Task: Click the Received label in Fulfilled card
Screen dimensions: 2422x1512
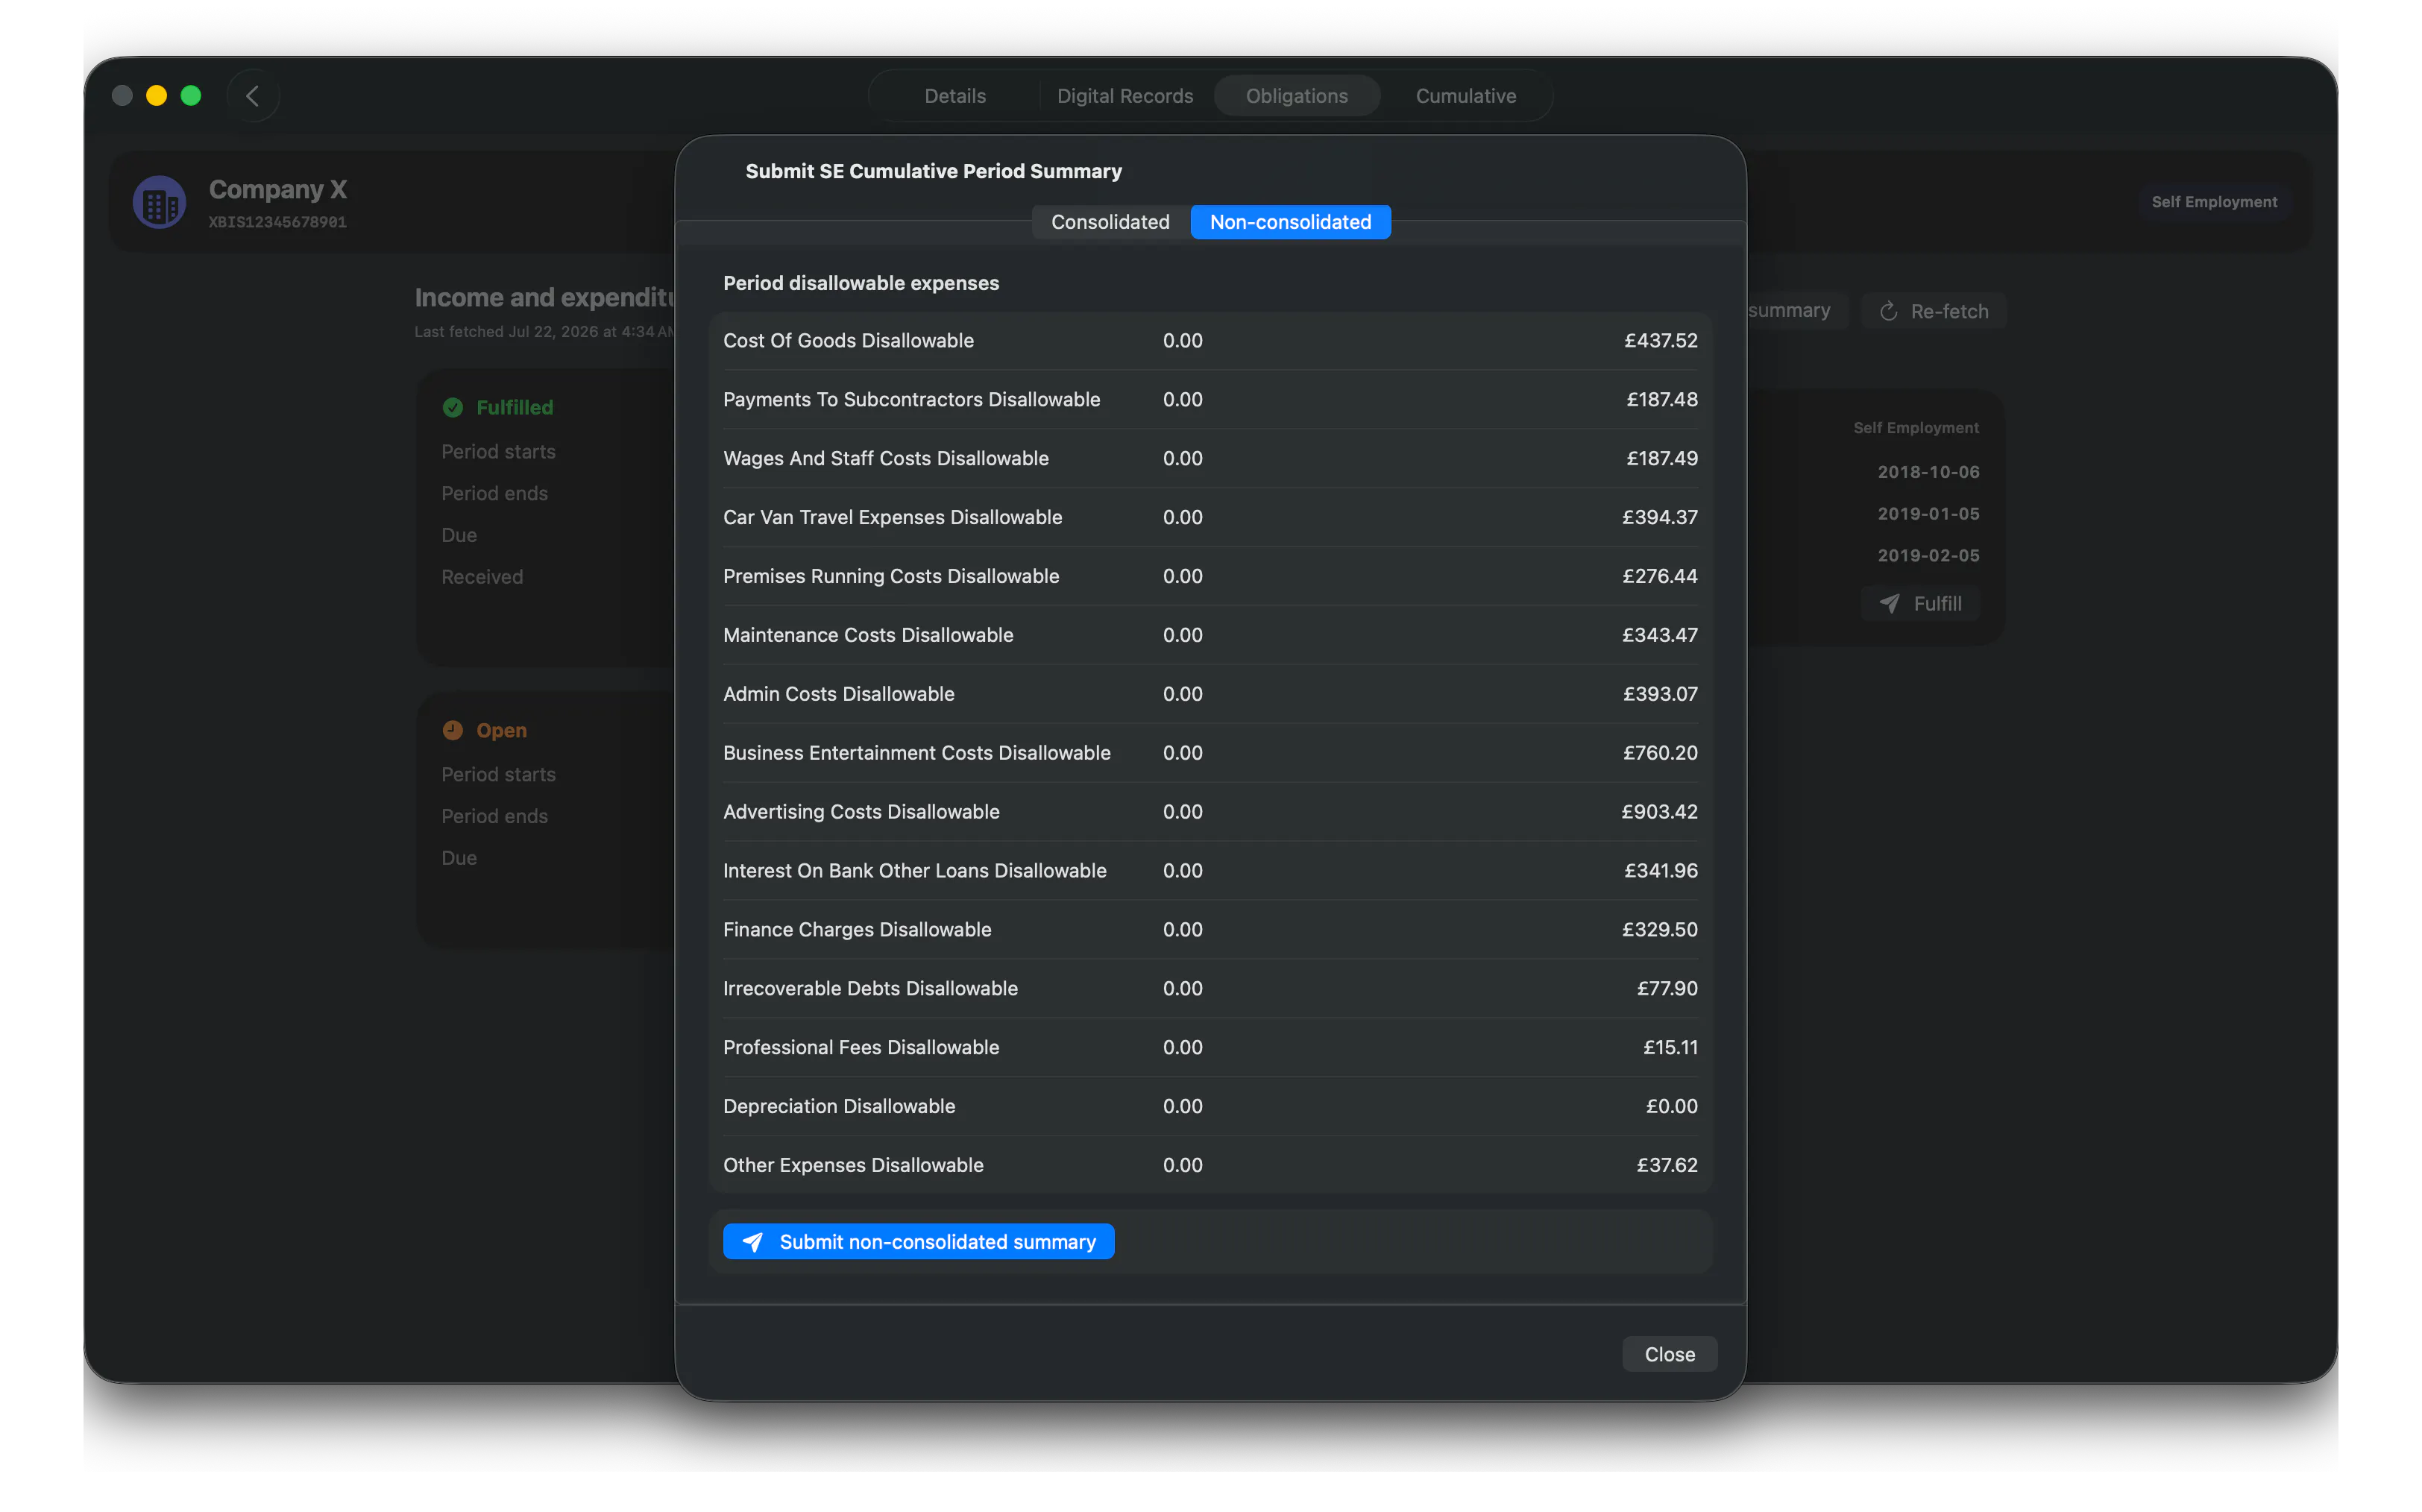Action: tap(482, 577)
